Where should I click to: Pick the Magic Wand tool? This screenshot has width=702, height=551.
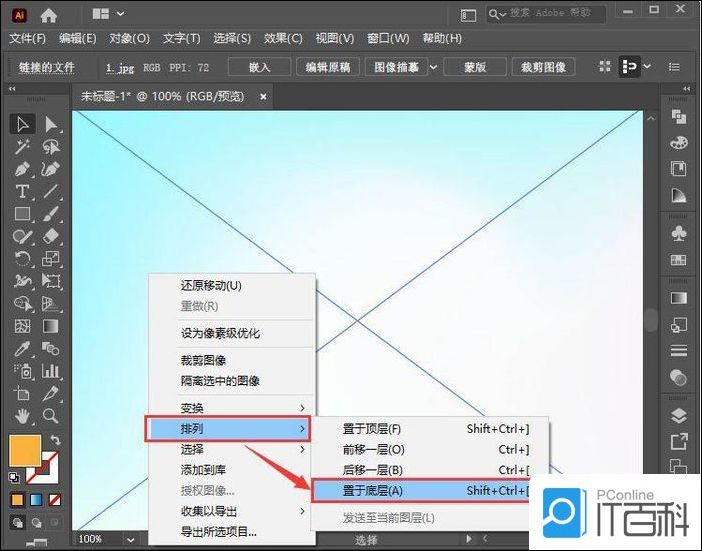click(22, 147)
